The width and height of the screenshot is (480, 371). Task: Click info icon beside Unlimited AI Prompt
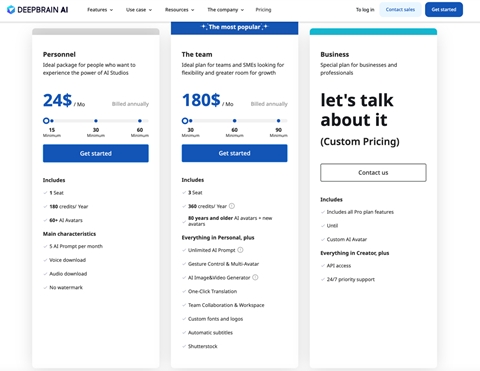click(x=240, y=250)
